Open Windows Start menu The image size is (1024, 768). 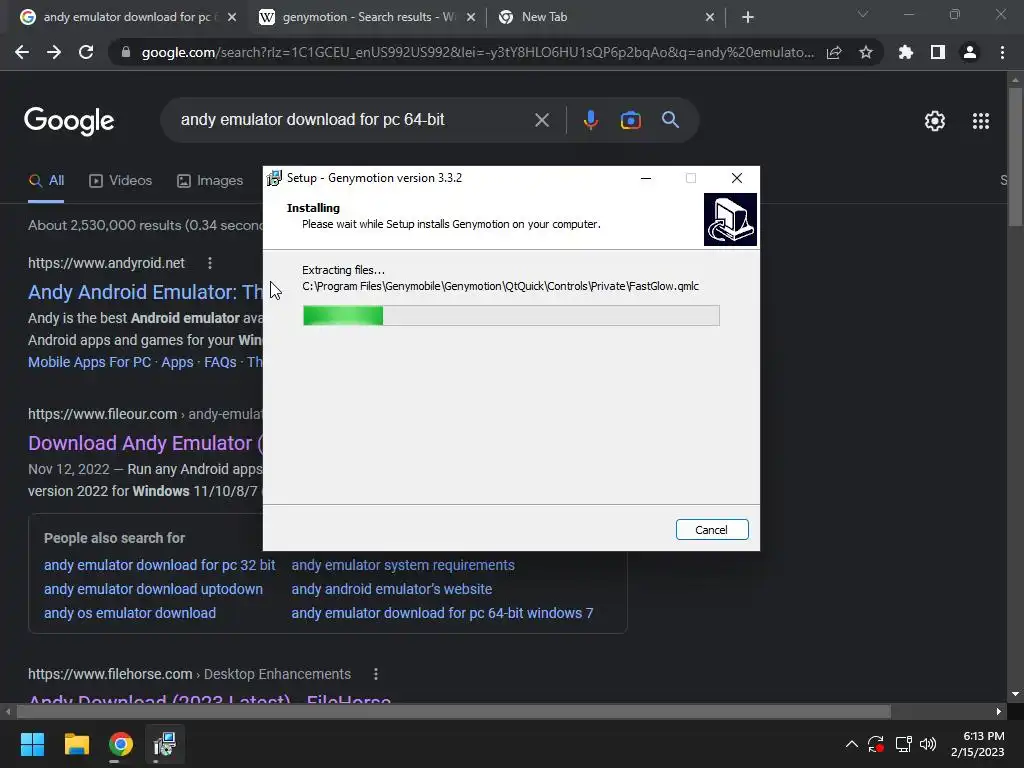click(x=32, y=744)
